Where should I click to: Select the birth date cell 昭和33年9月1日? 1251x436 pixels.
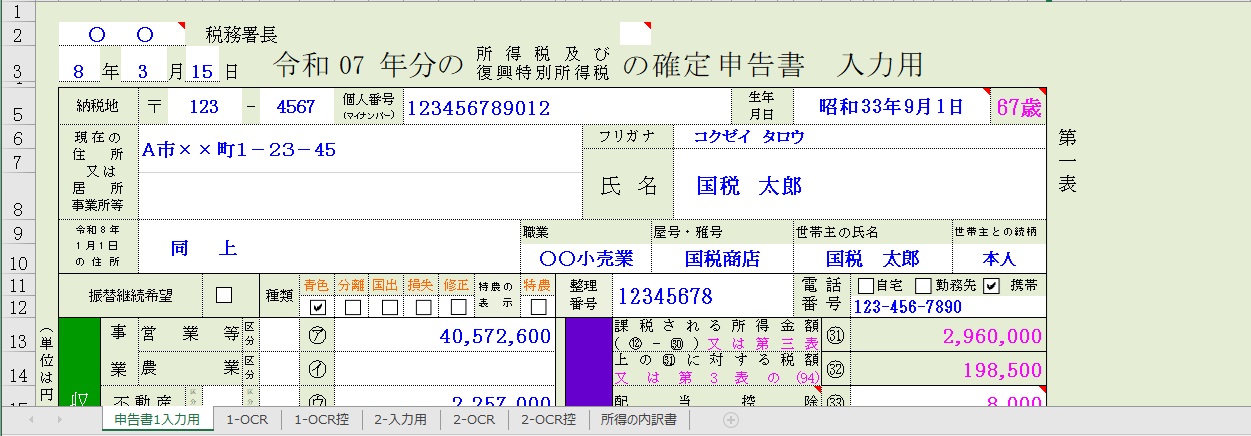(x=891, y=106)
